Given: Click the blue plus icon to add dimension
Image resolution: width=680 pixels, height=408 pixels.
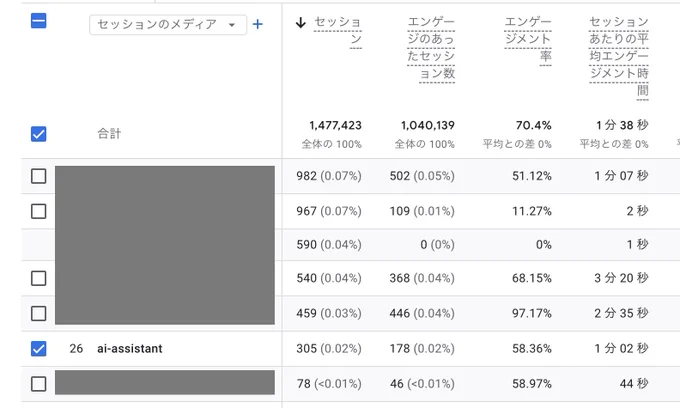Looking at the screenshot, I should (x=258, y=24).
